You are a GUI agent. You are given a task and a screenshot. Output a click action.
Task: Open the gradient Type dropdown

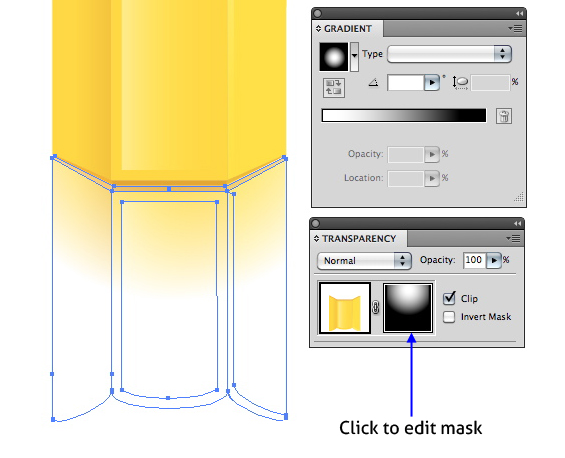pyautogui.click(x=449, y=54)
